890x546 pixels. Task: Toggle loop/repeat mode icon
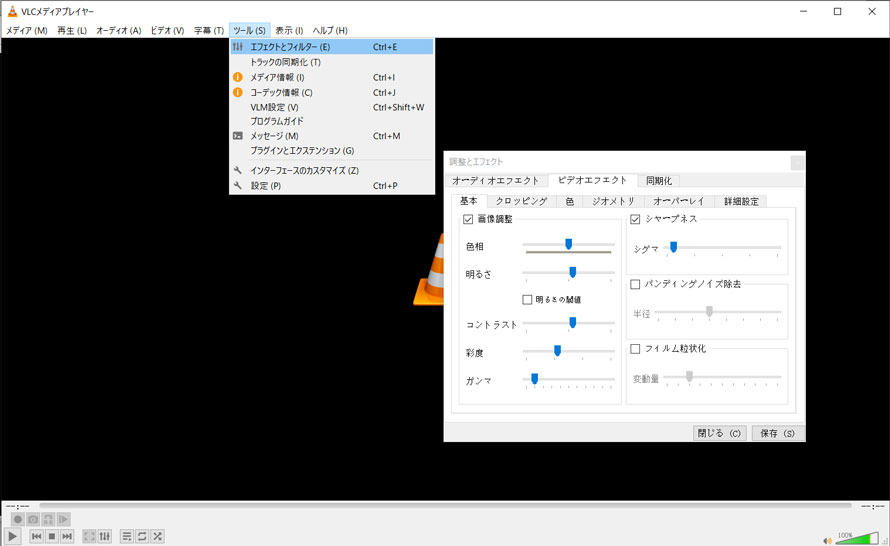pos(142,537)
